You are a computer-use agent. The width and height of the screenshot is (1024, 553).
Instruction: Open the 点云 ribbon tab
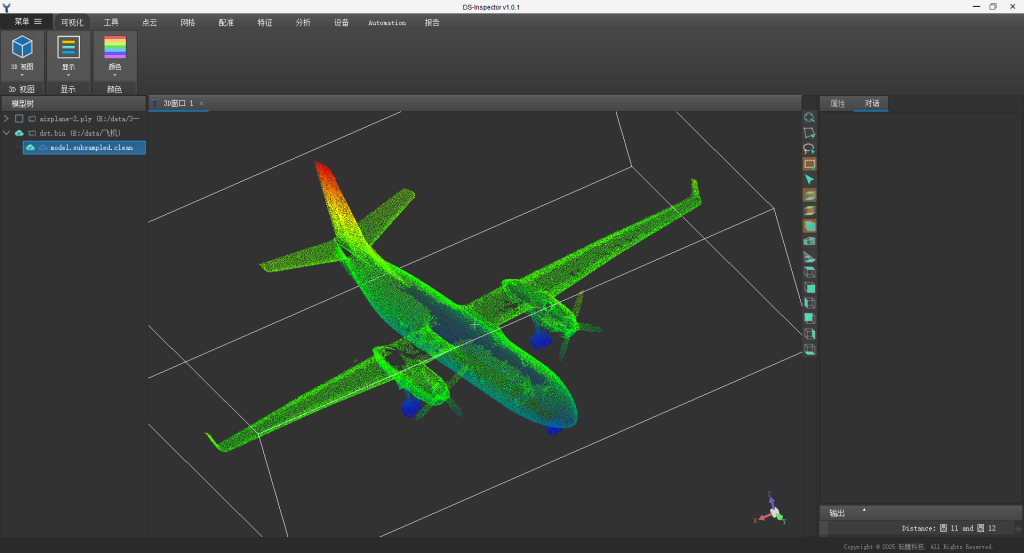150,22
